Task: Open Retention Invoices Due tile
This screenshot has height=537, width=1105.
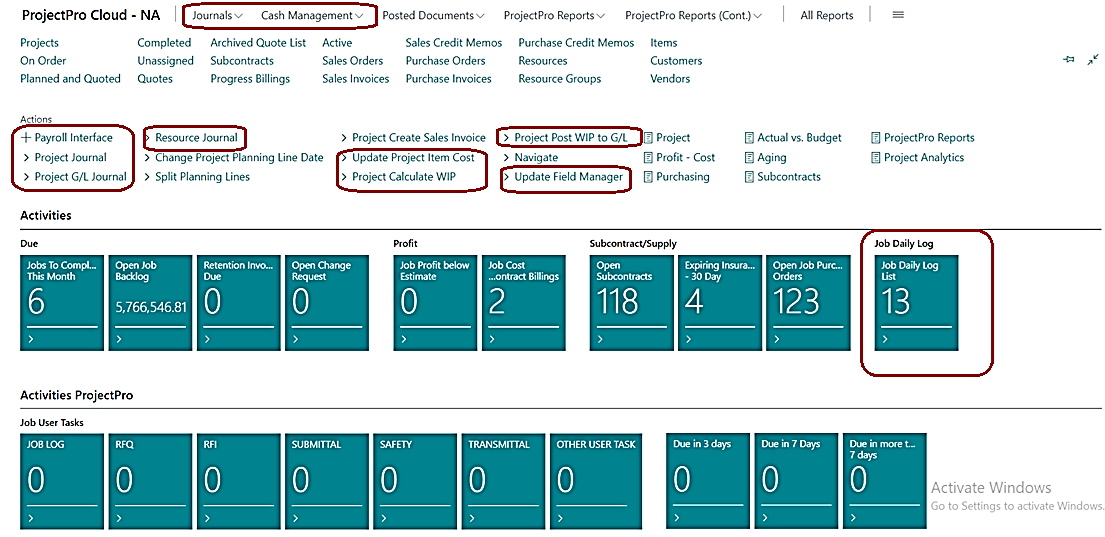Action: [x=239, y=303]
